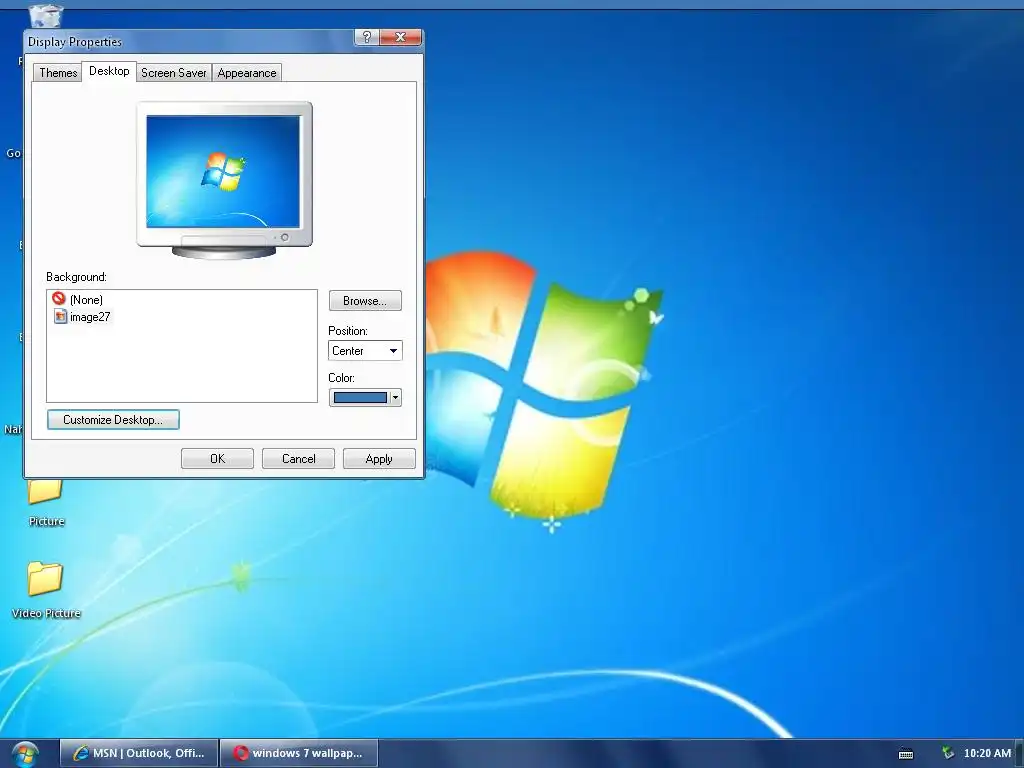Image resolution: width=1024 pixels, height=768 pixels.
Task: Select the Picture folder icon on the desktop
Action: (x=45, y=491)
